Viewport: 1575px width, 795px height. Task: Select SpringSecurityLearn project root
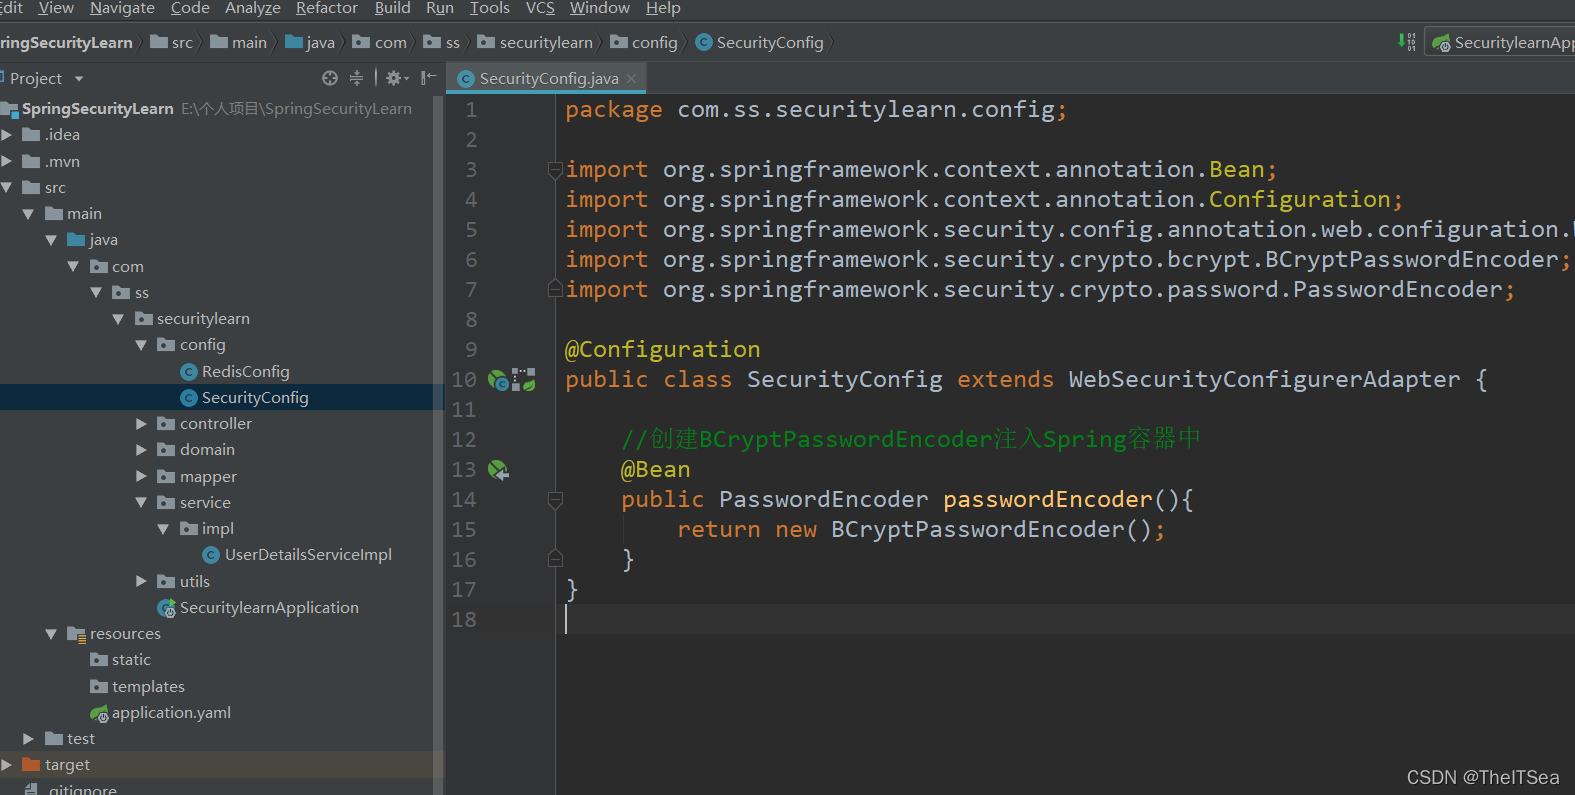(x=98, y=109)
